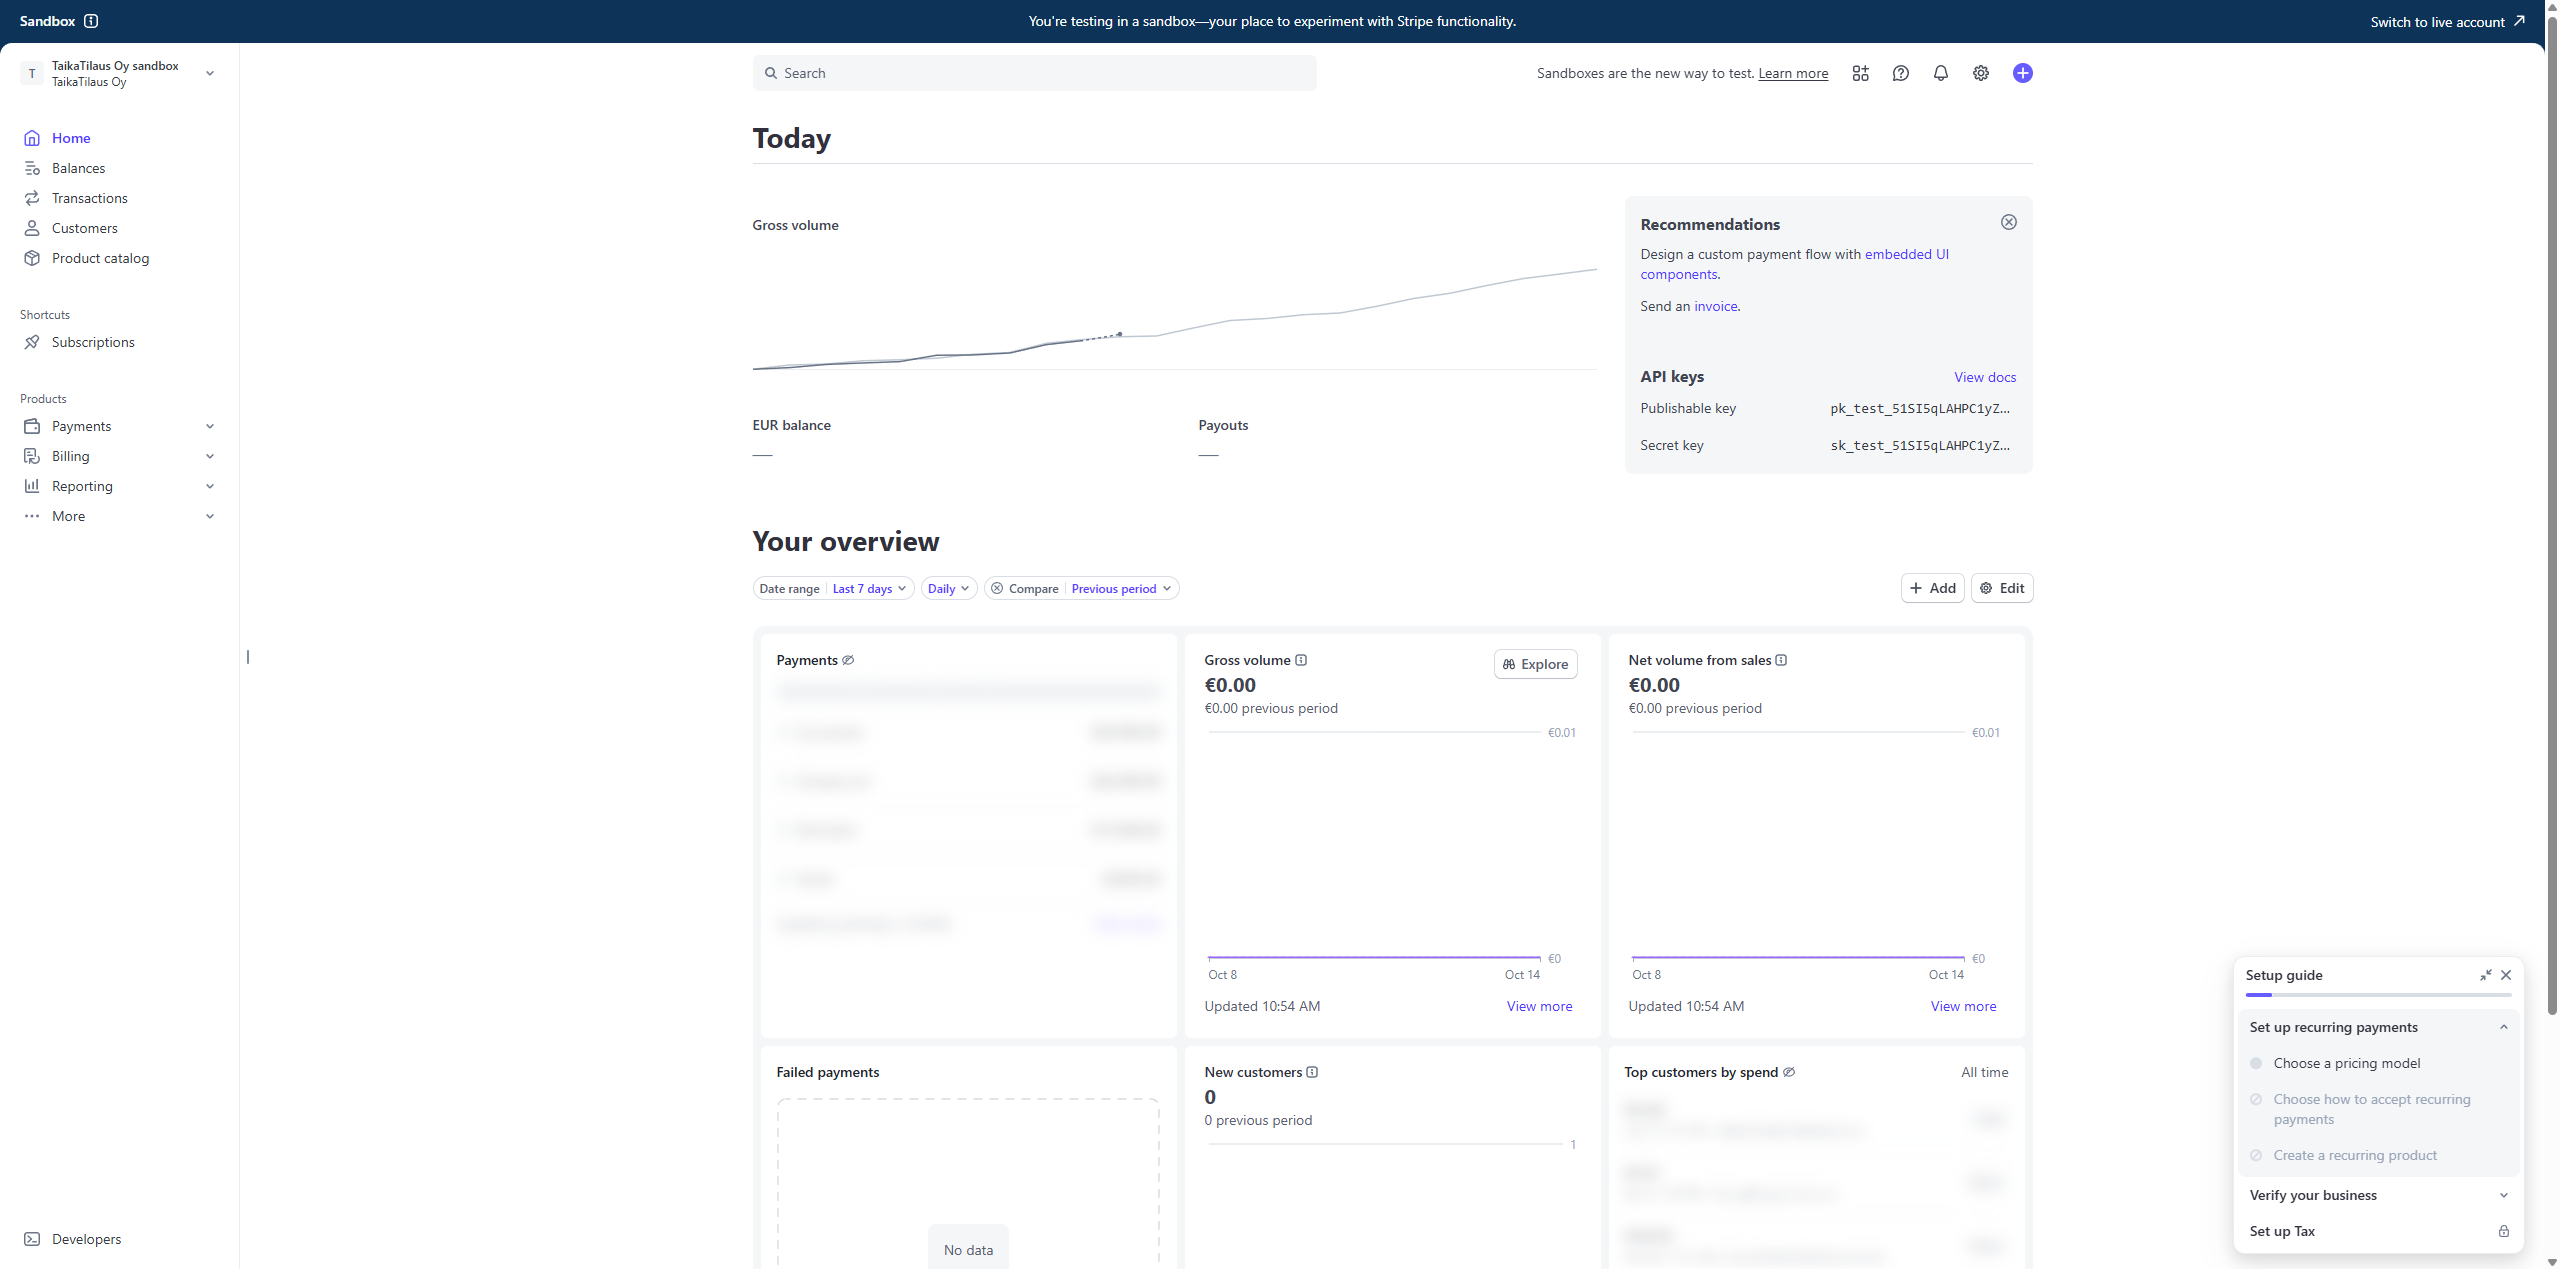Dismiss the Recommendations panel

point(2008,222)
